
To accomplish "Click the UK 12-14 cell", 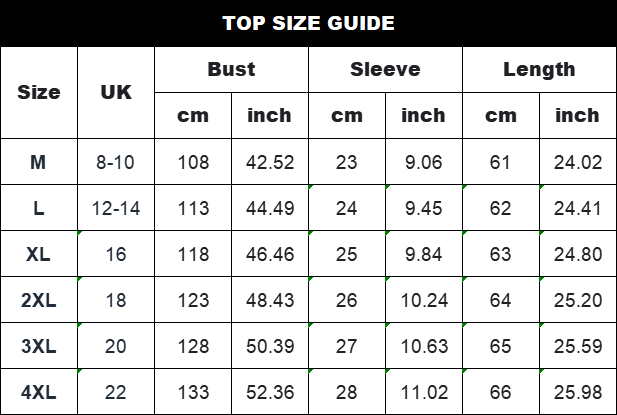I will [116, 208].
